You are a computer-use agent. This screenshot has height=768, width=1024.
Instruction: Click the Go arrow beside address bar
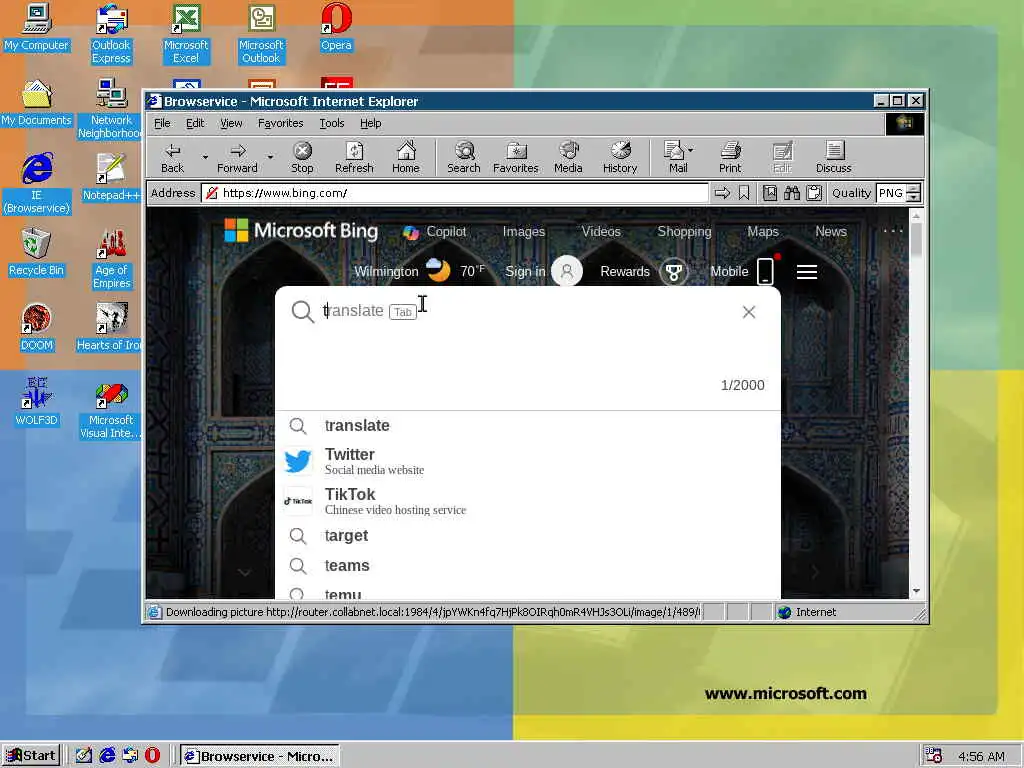(x=722, y=193)
